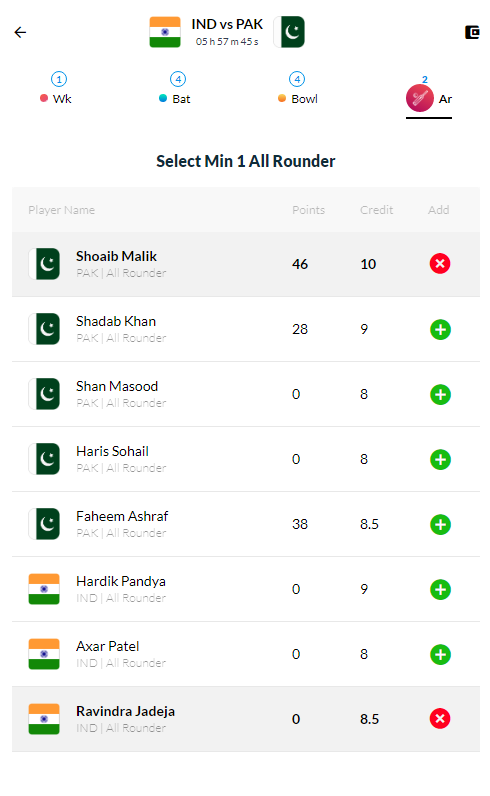Image resolution: width=490 pixels, height=796 pixels.
Task: Add Faheem Ashraf with plus icon
Action: [440, 524]
